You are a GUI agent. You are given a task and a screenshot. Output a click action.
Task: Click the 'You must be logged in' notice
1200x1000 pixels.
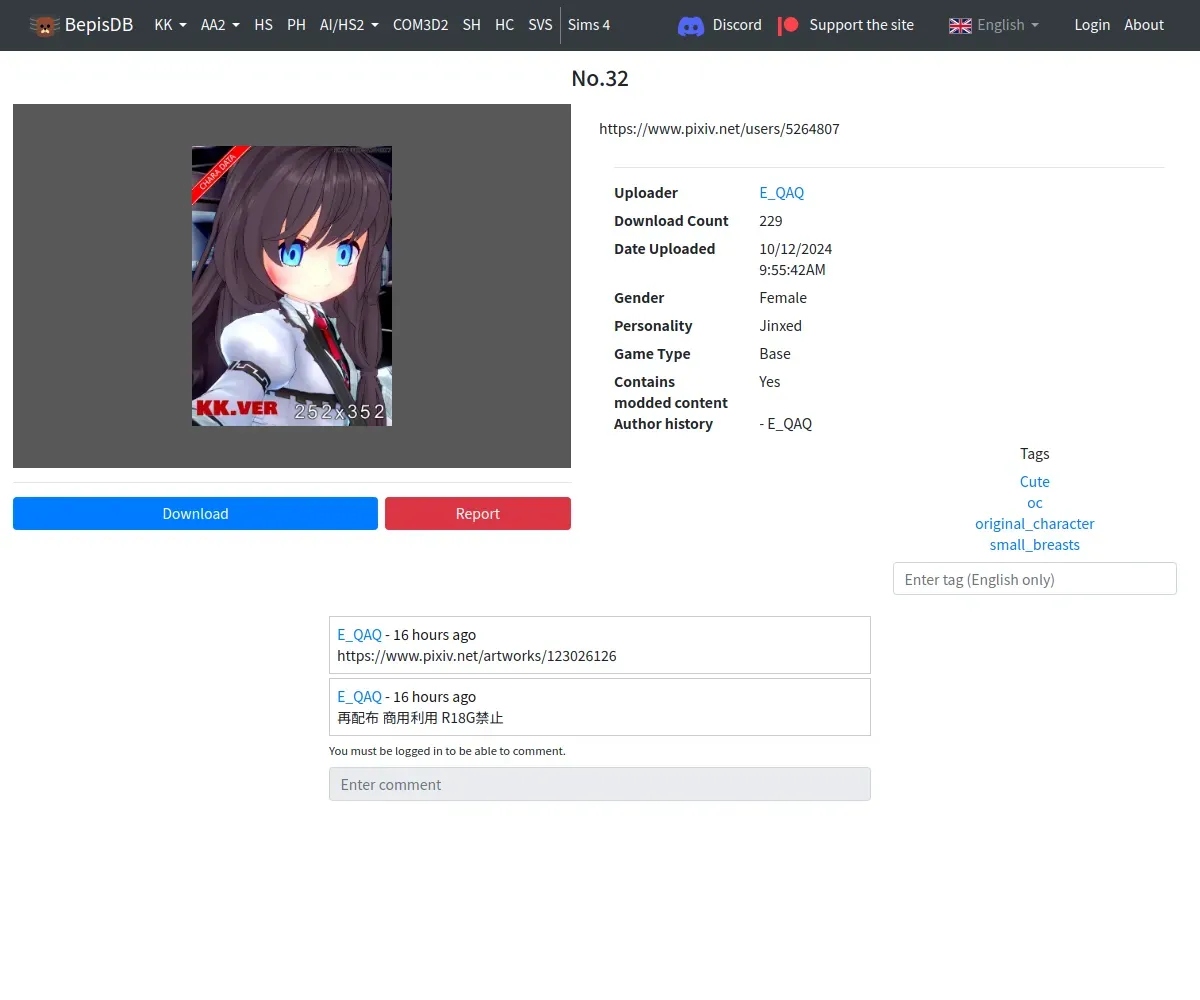[x=447, y=751]
